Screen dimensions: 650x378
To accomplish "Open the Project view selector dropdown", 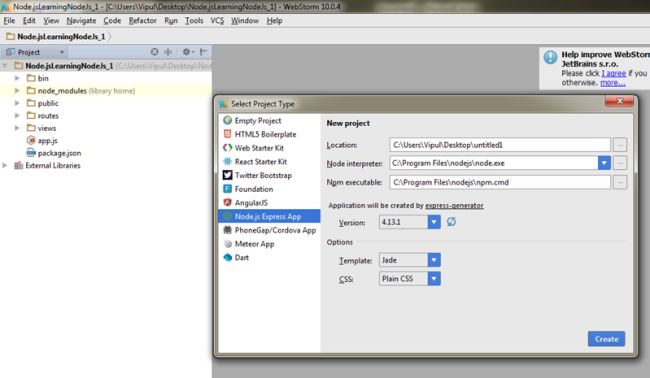I will coord(35,52).
